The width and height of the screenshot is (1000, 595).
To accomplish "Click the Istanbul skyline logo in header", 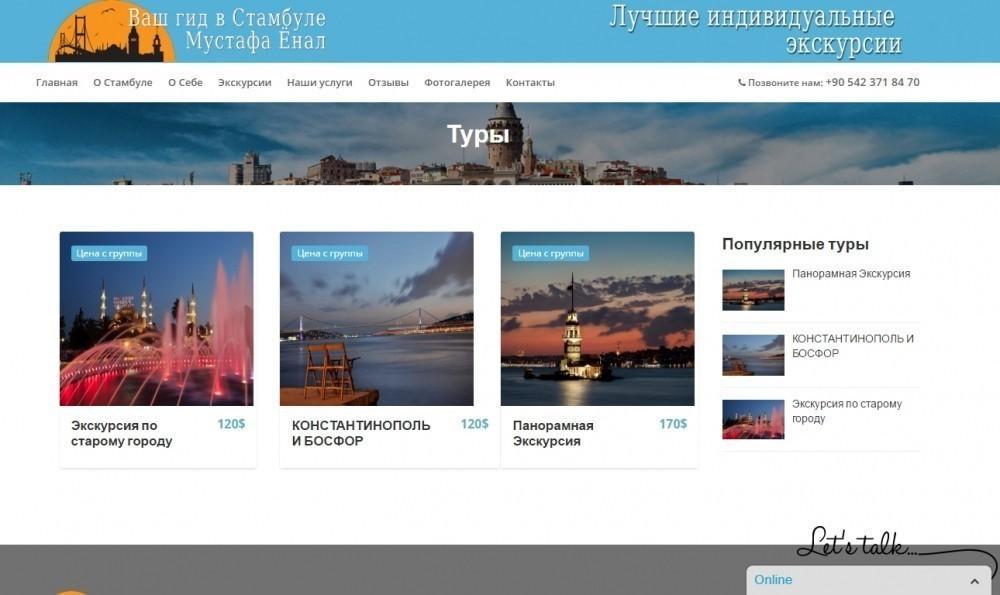I will (x=112, y=32).
